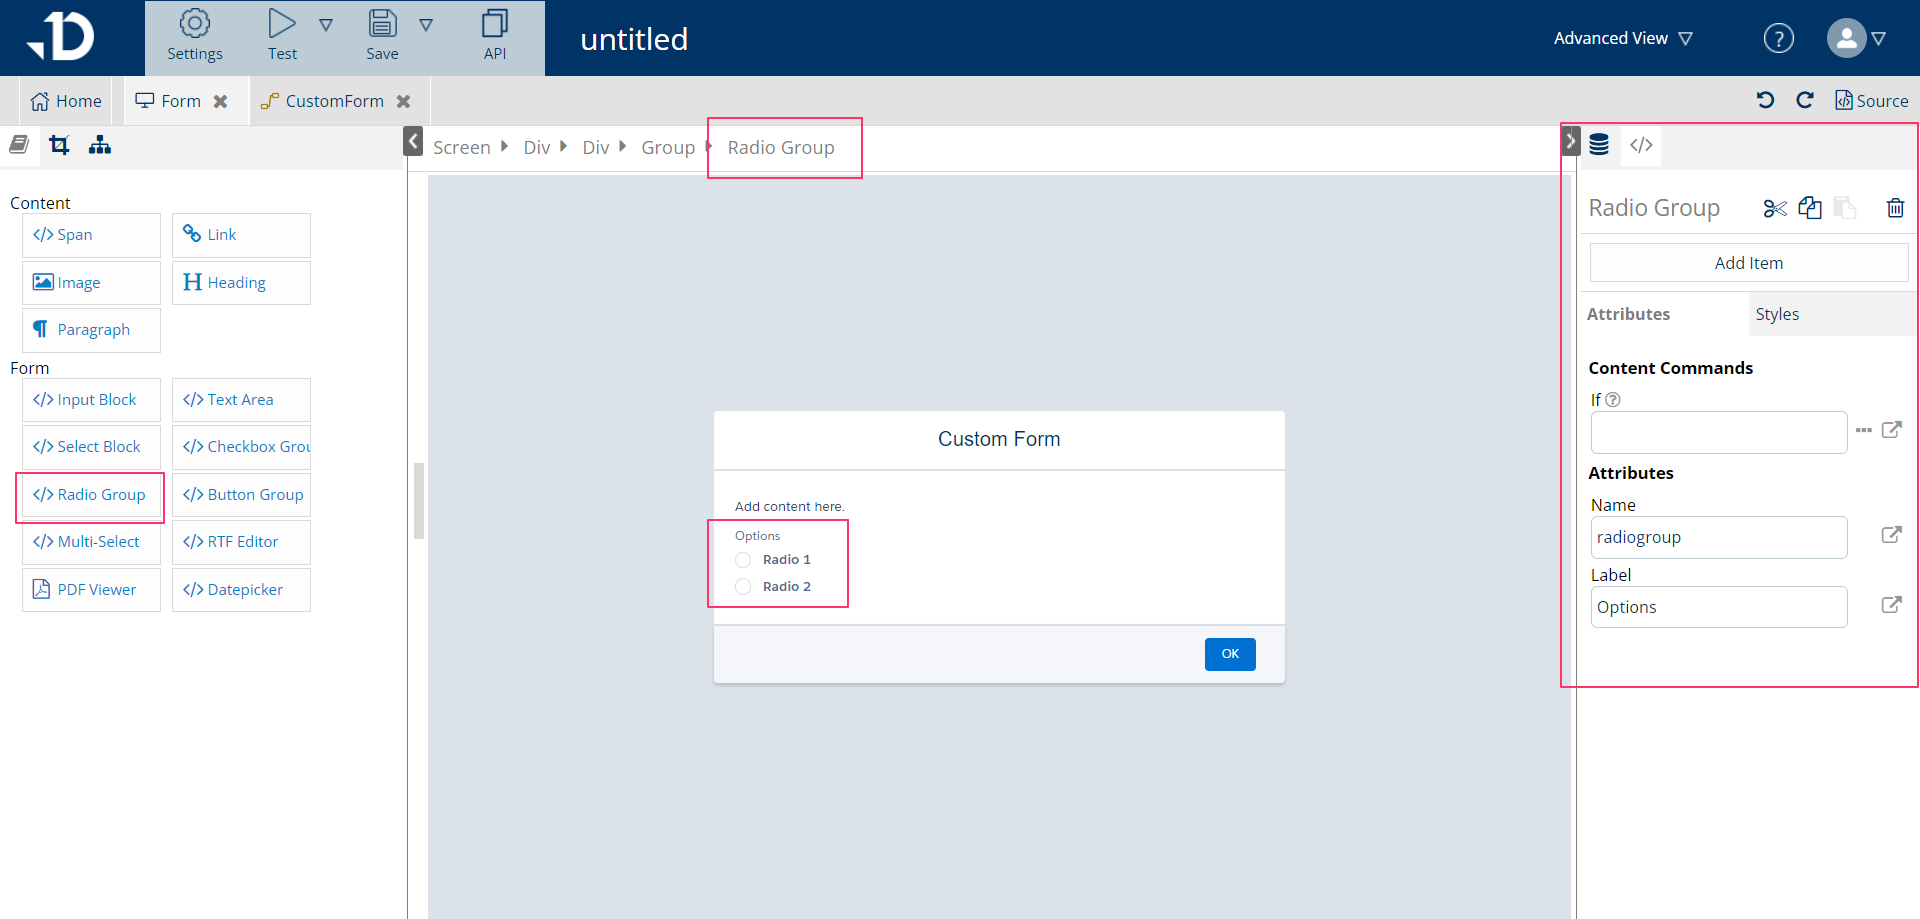Open the Save dropdown arrow

(426, 25)
